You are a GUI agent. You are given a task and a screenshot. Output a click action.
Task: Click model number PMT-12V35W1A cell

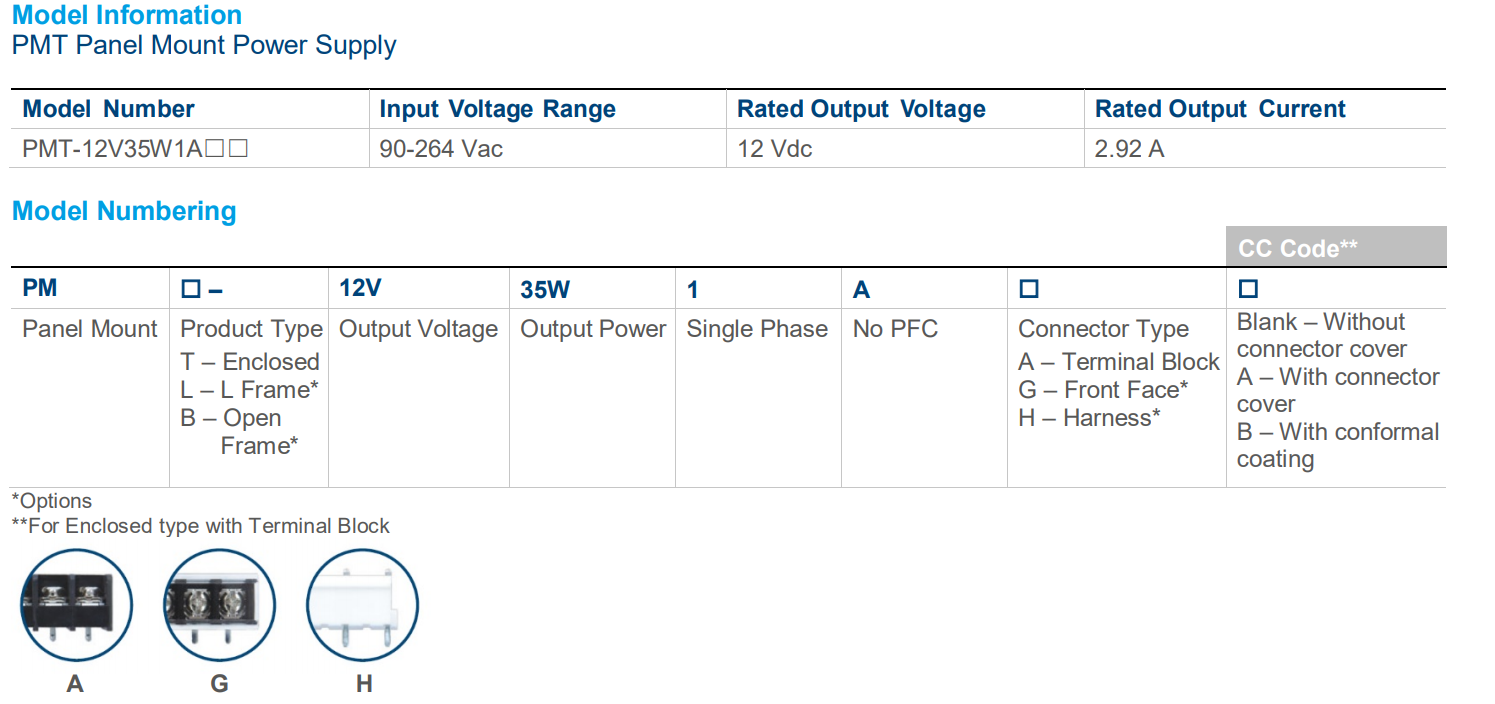coord(135,149)
